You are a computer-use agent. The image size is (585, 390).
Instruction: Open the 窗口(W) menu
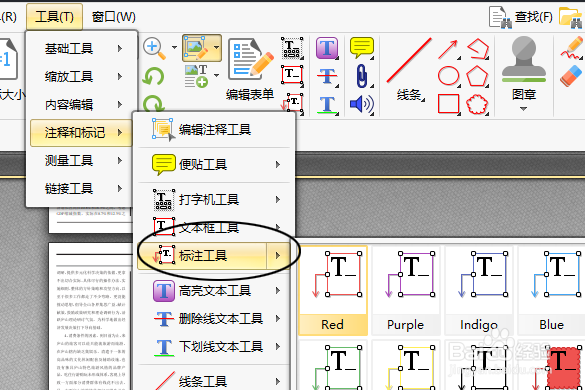click(x=114, y=17)
